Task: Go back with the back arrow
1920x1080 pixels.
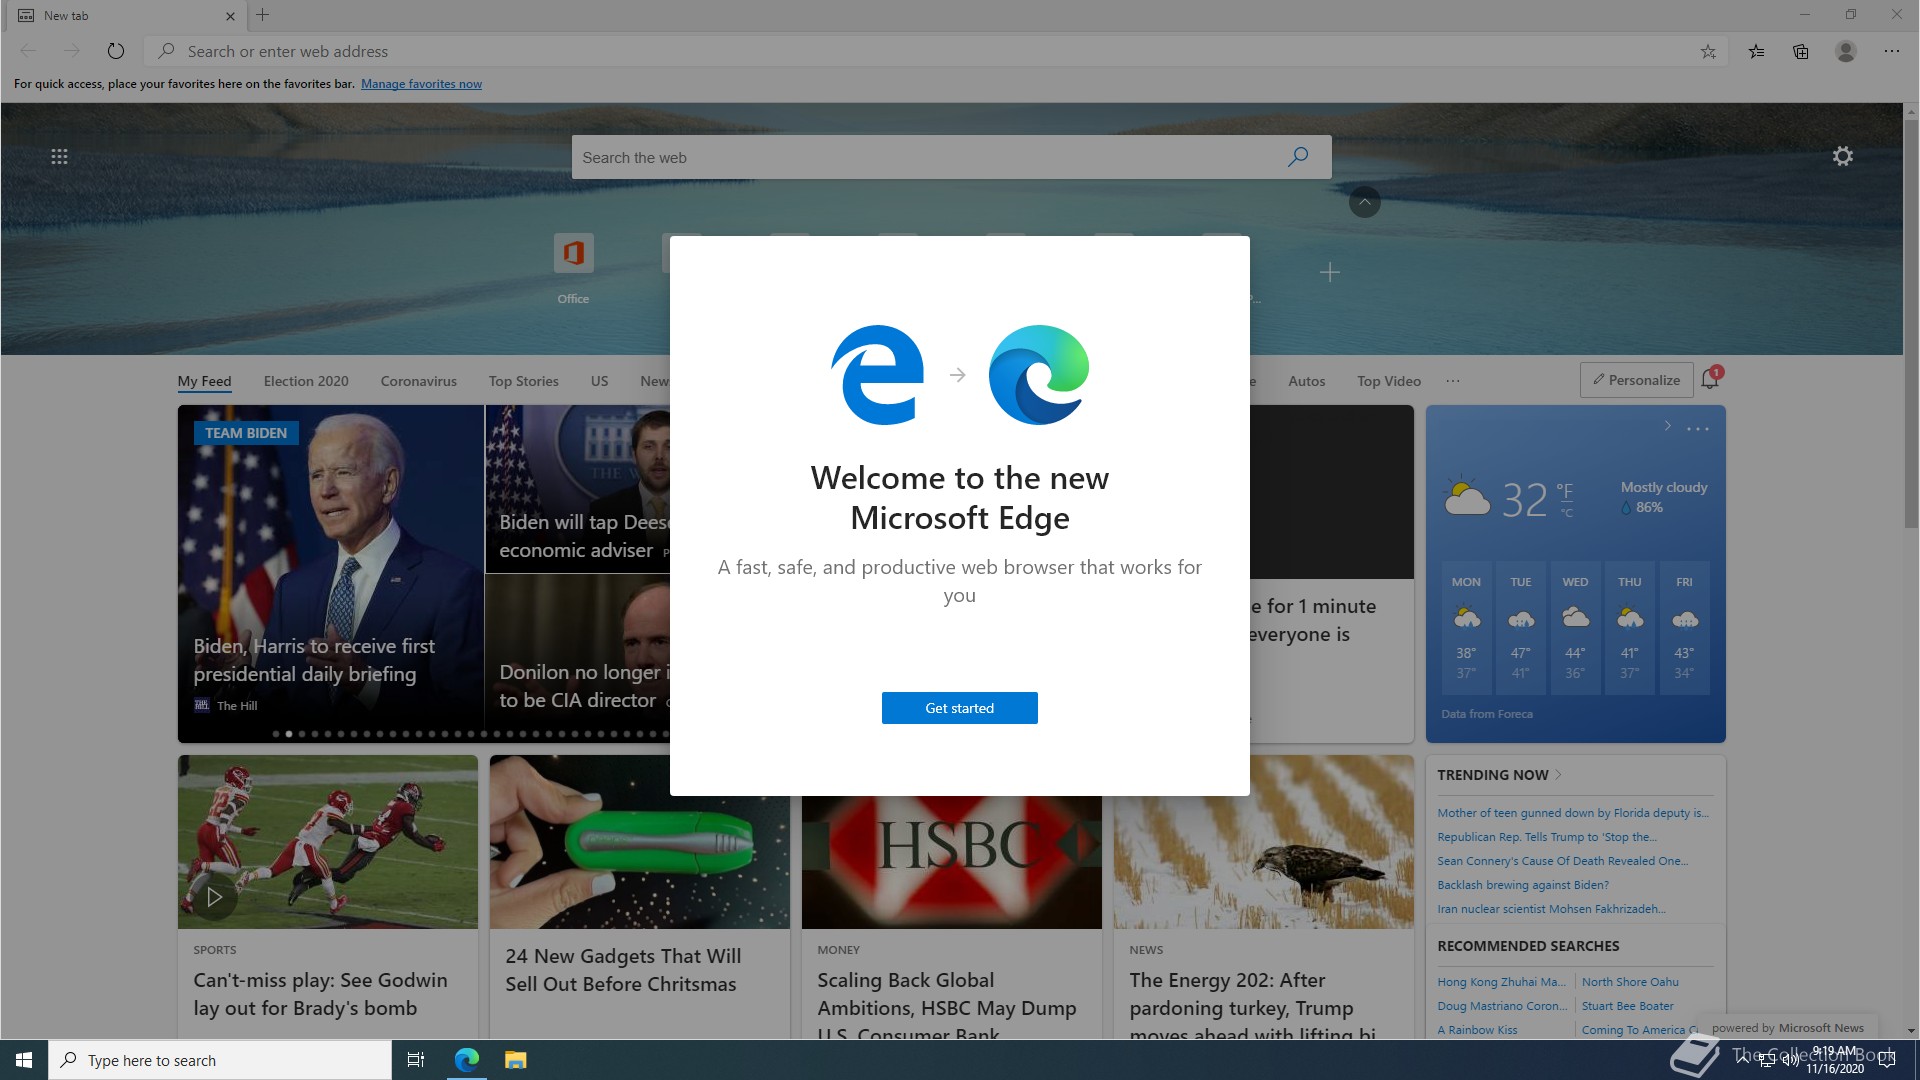Action: click(x=28, y=51)
